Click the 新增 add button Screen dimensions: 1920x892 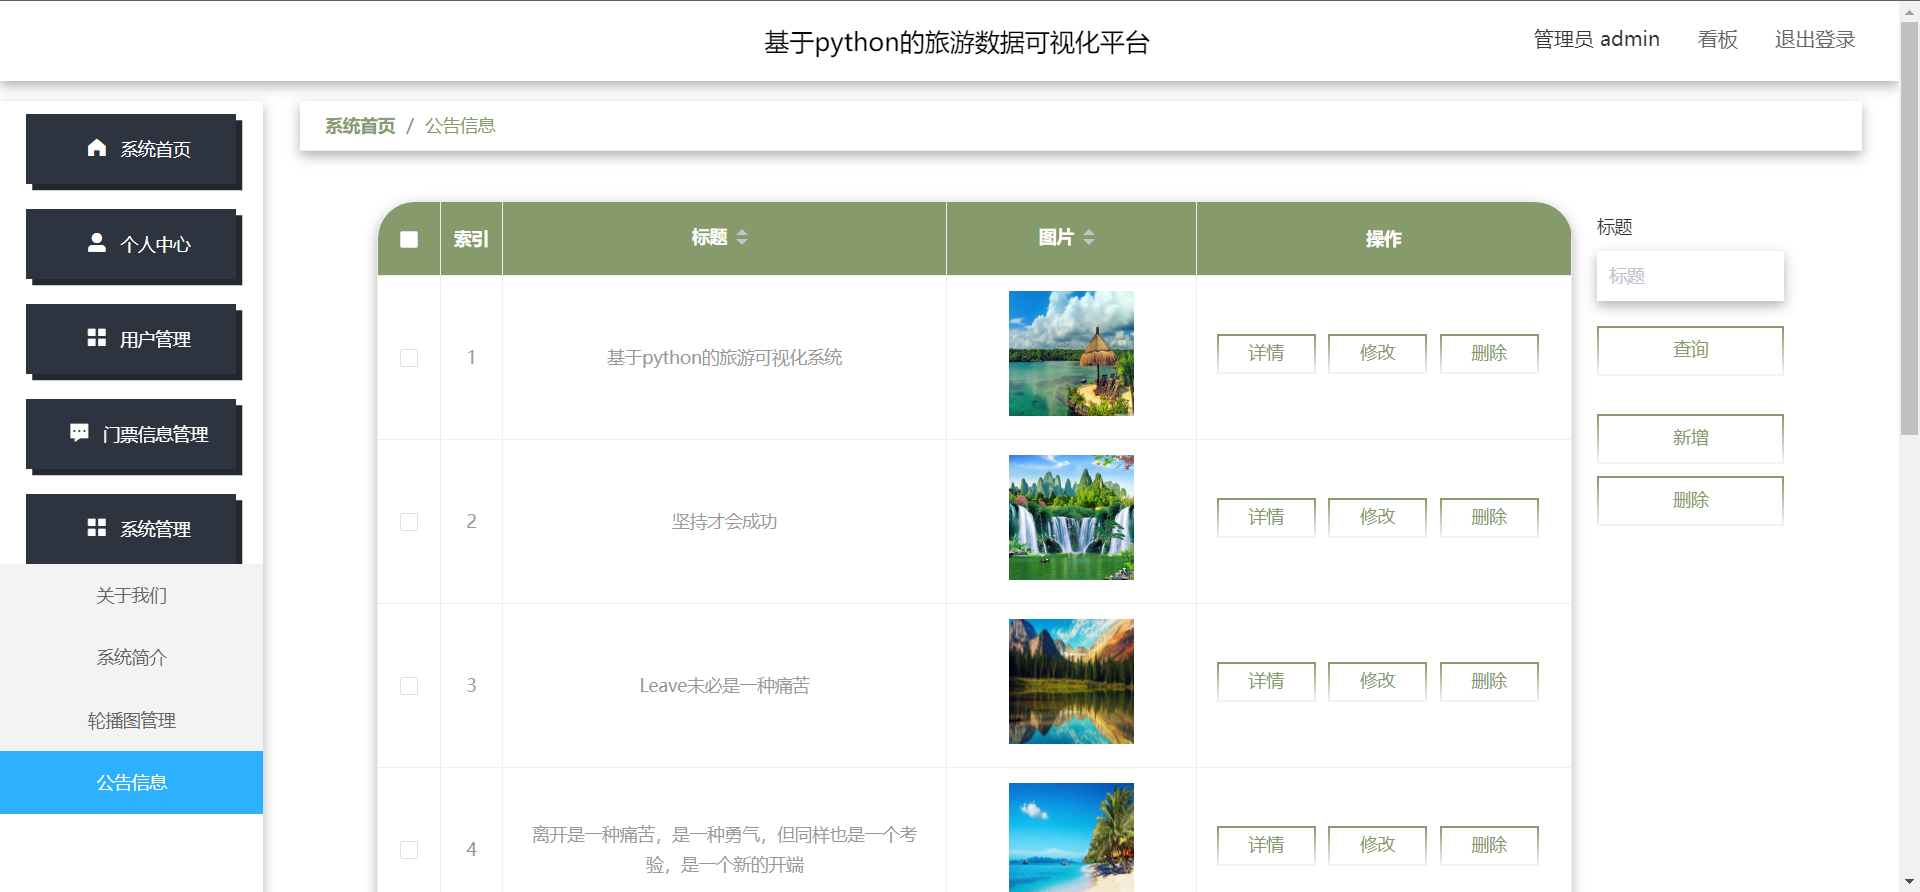click(1690, 438)
